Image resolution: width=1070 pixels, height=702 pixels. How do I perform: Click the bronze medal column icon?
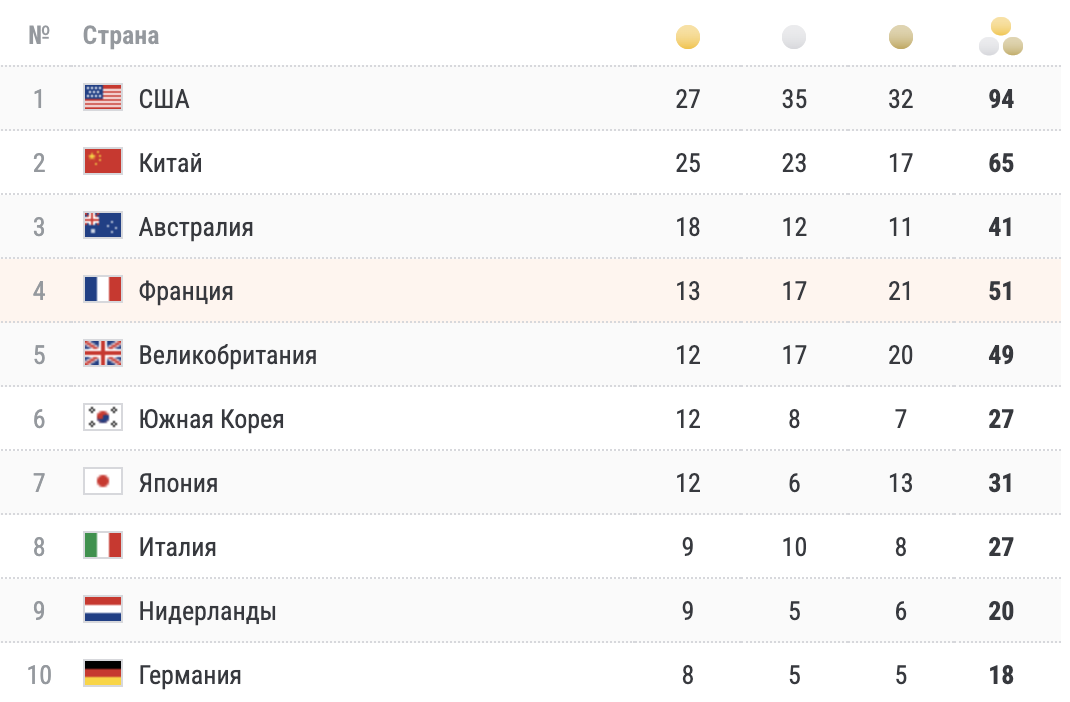pos(901,38)
